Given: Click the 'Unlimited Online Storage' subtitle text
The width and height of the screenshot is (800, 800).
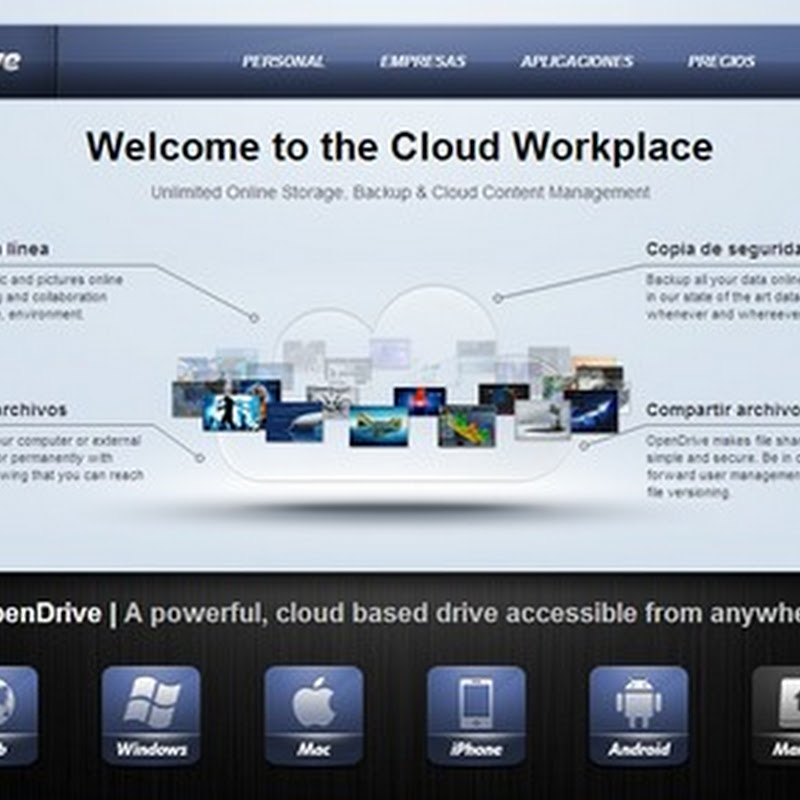Looking at the screenshot, I should coord(400,192).
